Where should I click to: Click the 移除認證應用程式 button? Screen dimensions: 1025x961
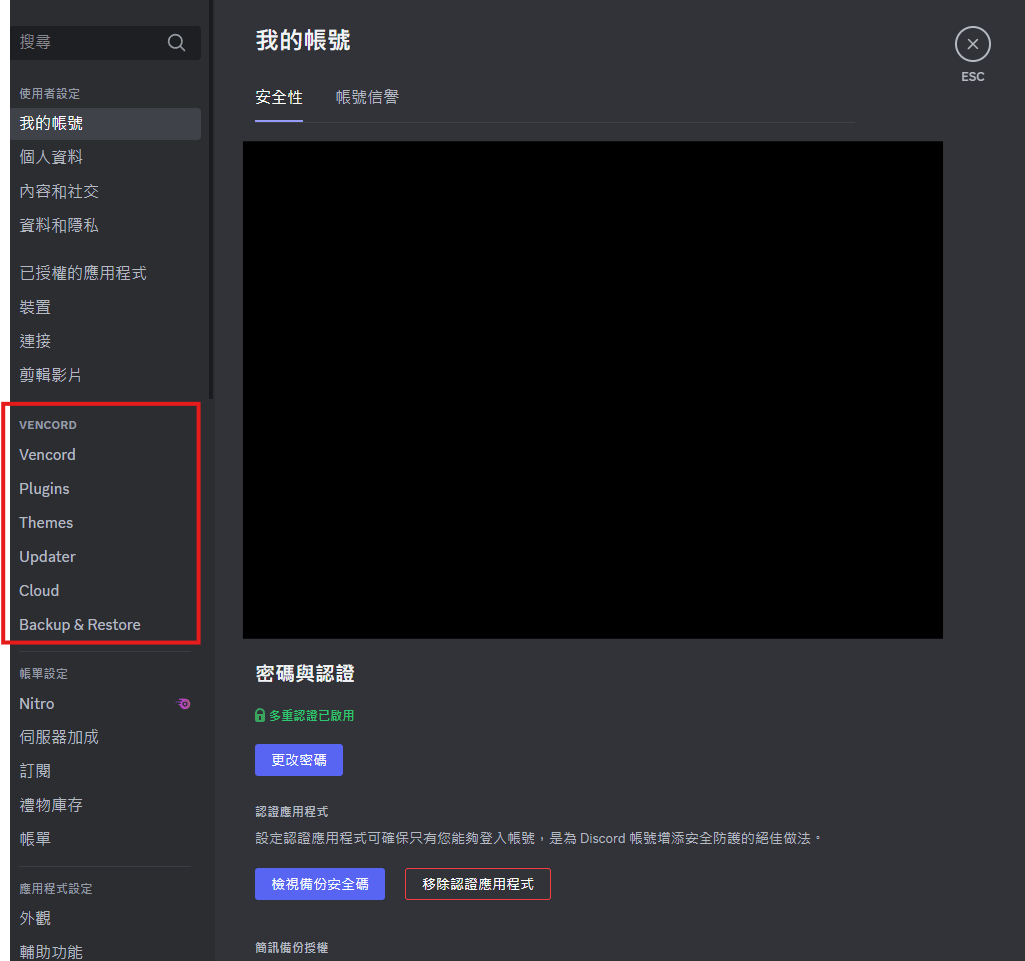click(478, 884)
